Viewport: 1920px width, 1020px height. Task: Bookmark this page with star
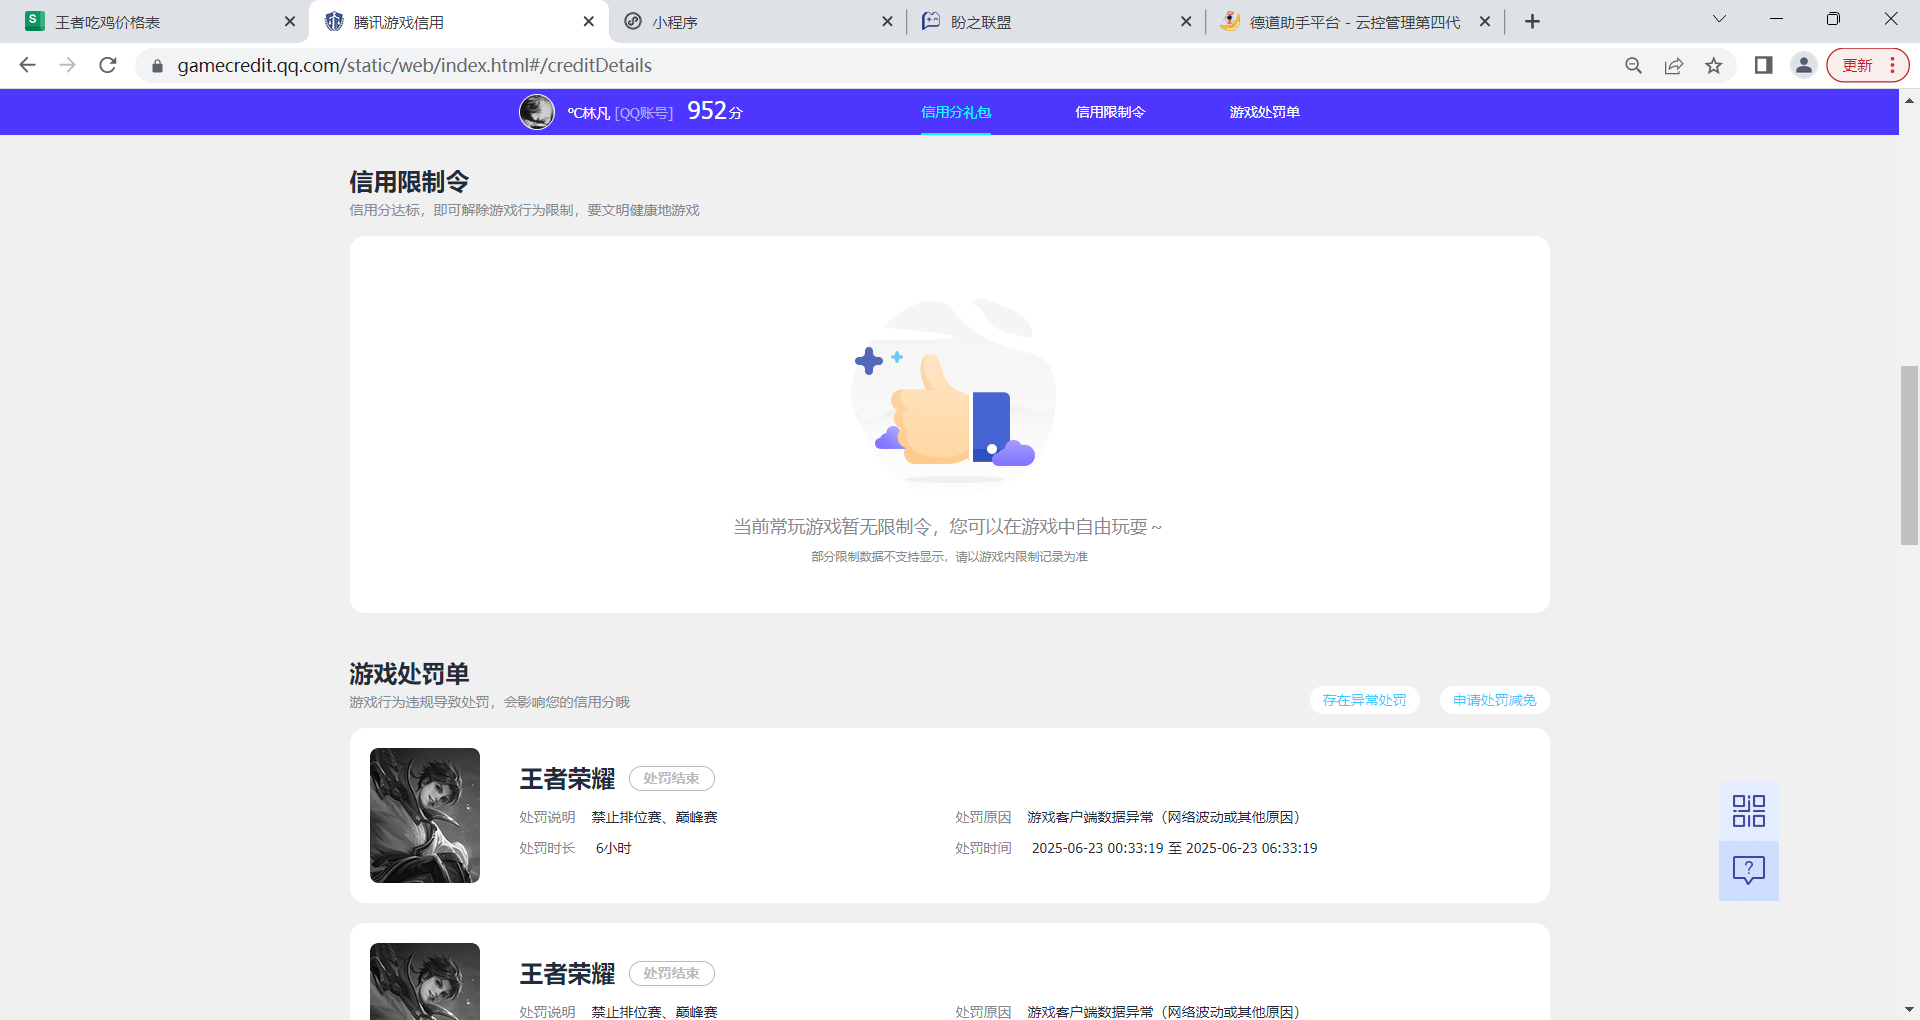[x=1714, y=65]
